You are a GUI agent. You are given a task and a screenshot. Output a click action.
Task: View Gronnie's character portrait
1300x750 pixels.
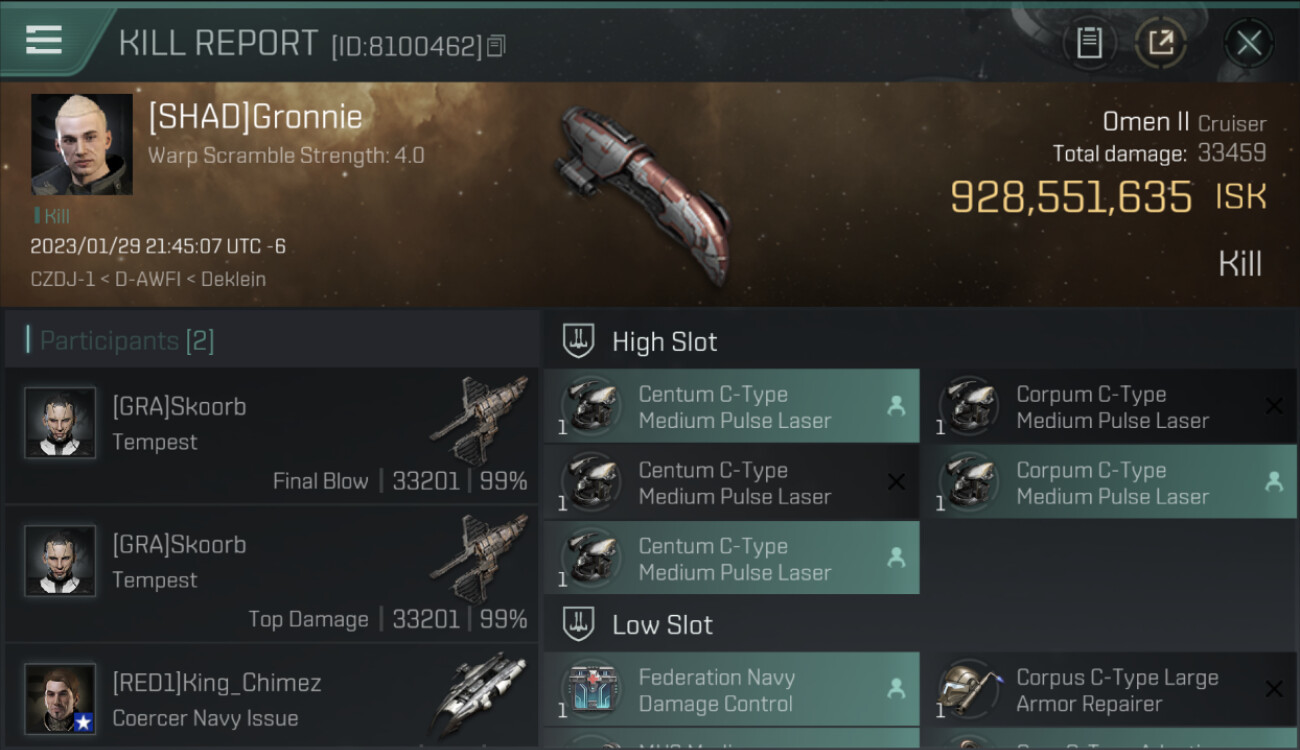(x=81, y=144)
